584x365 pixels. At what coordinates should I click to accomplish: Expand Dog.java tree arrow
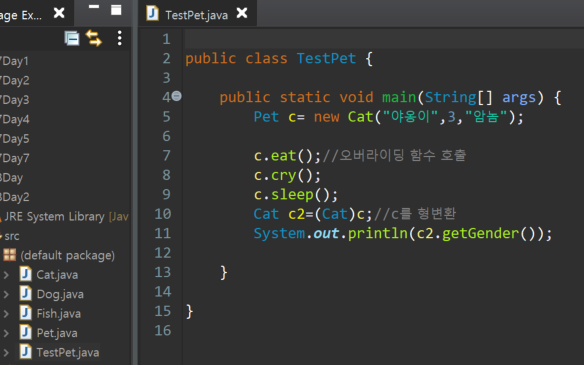pyautogui.click(x=6, y=295)
